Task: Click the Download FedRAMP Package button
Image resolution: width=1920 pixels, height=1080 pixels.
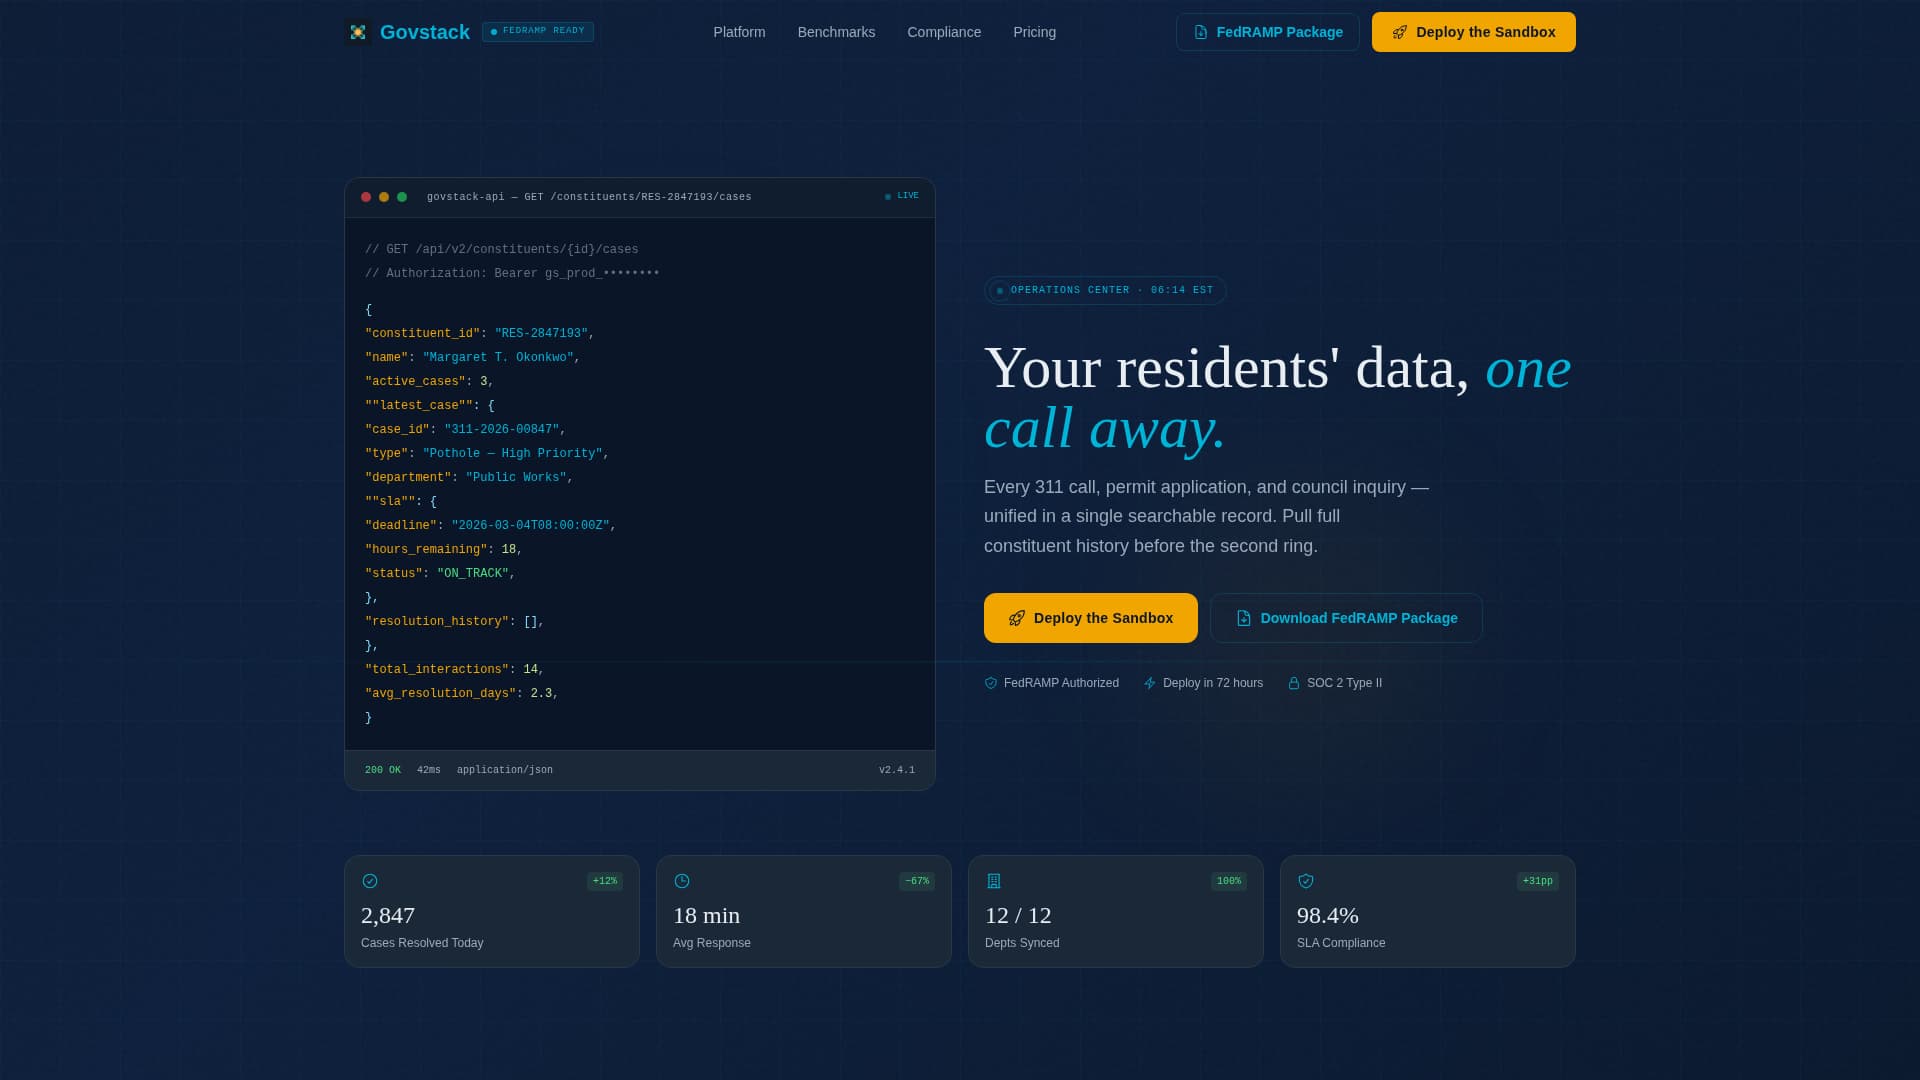Action: tap(1346, 618)
